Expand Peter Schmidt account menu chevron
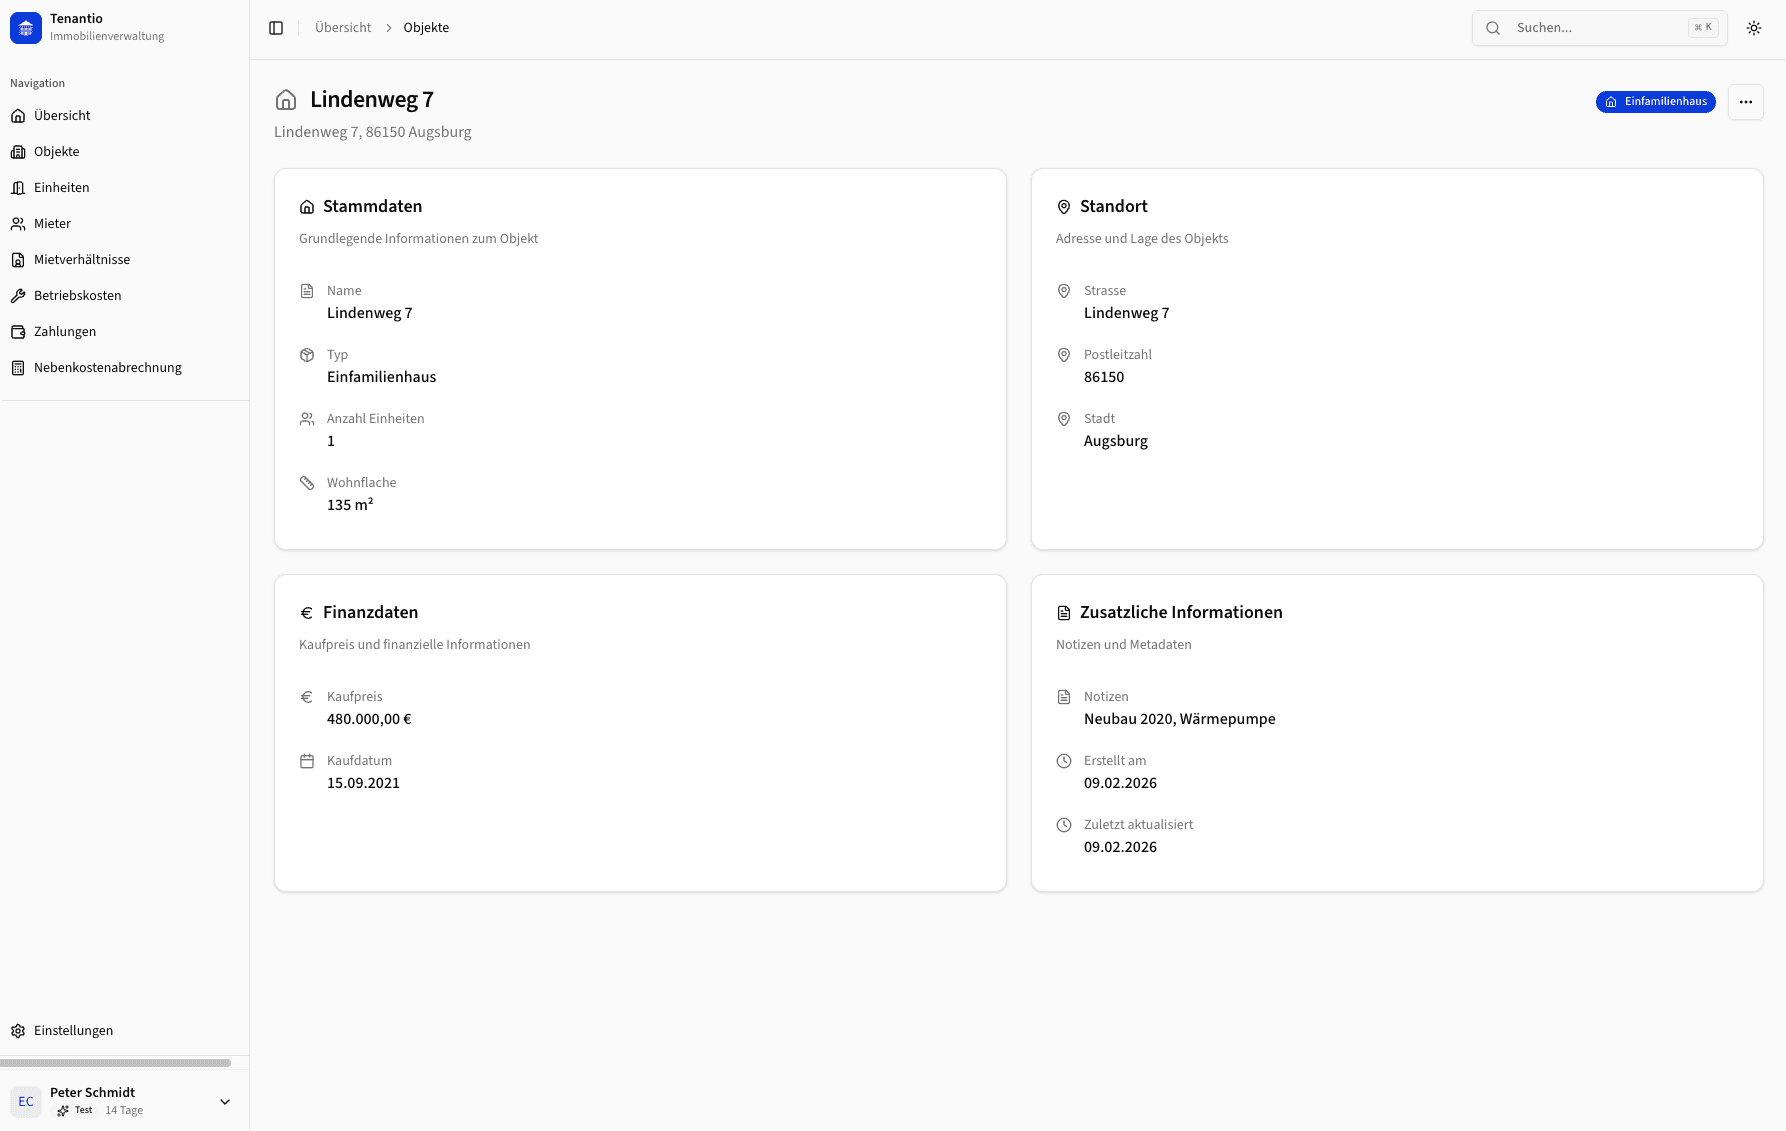The image size is (1786, 1131). (x=225, y=1101)
